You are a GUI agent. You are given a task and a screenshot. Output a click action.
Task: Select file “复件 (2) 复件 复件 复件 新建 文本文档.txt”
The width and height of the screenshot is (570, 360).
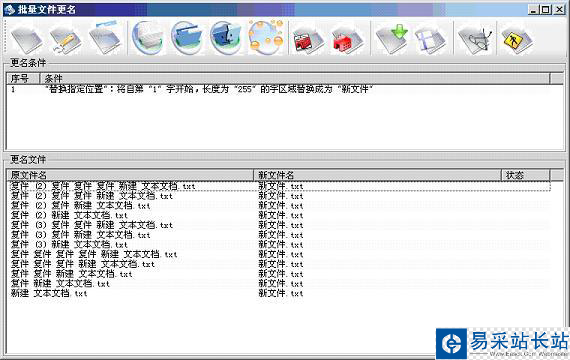coord(103,186)
